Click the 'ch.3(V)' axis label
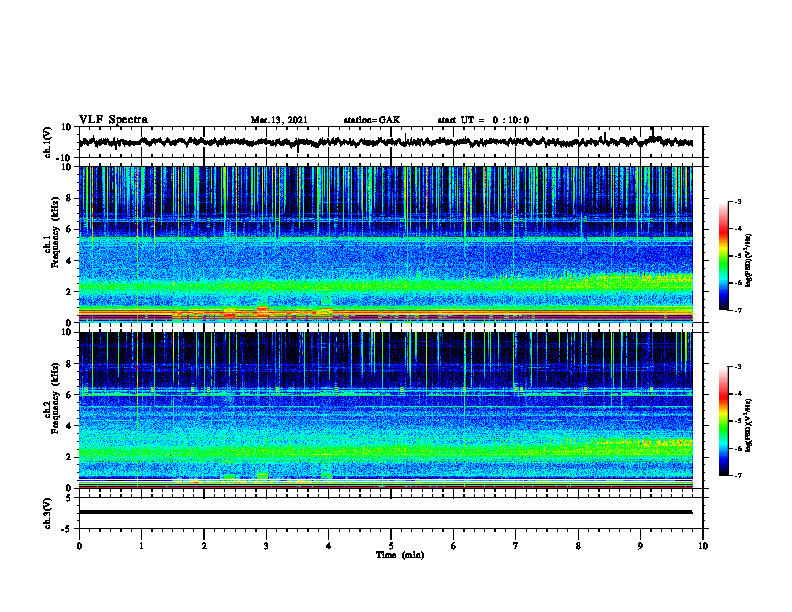This screenshot has width=792, height=612. click(x=48, y=513)
